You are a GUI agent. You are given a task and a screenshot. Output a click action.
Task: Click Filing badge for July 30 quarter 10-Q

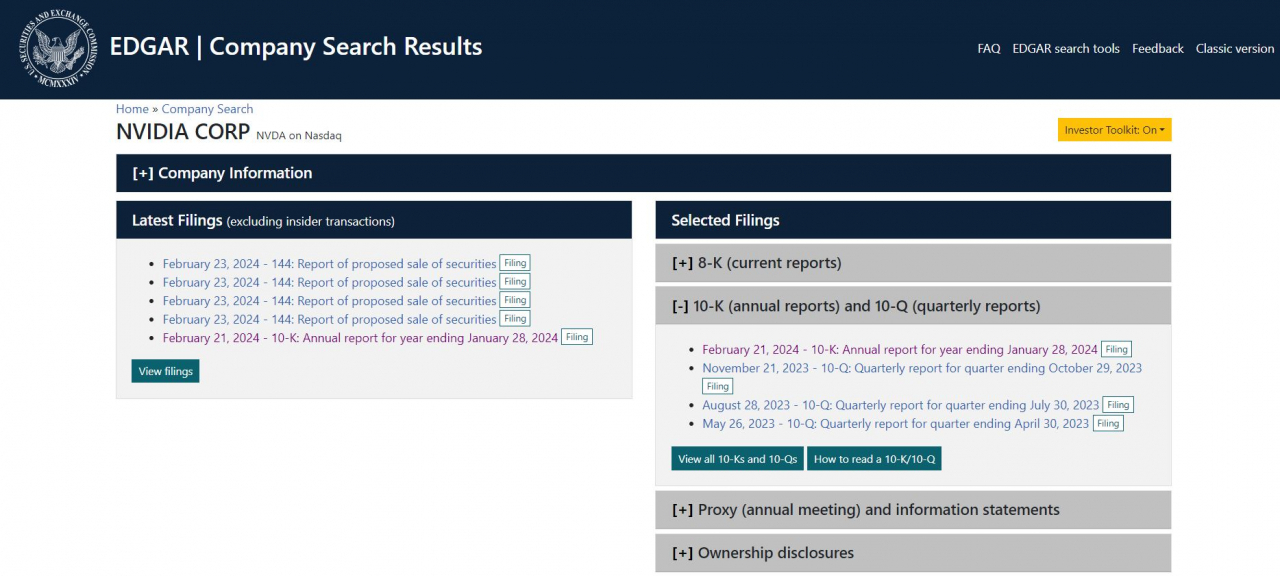tap(1118, 405)
